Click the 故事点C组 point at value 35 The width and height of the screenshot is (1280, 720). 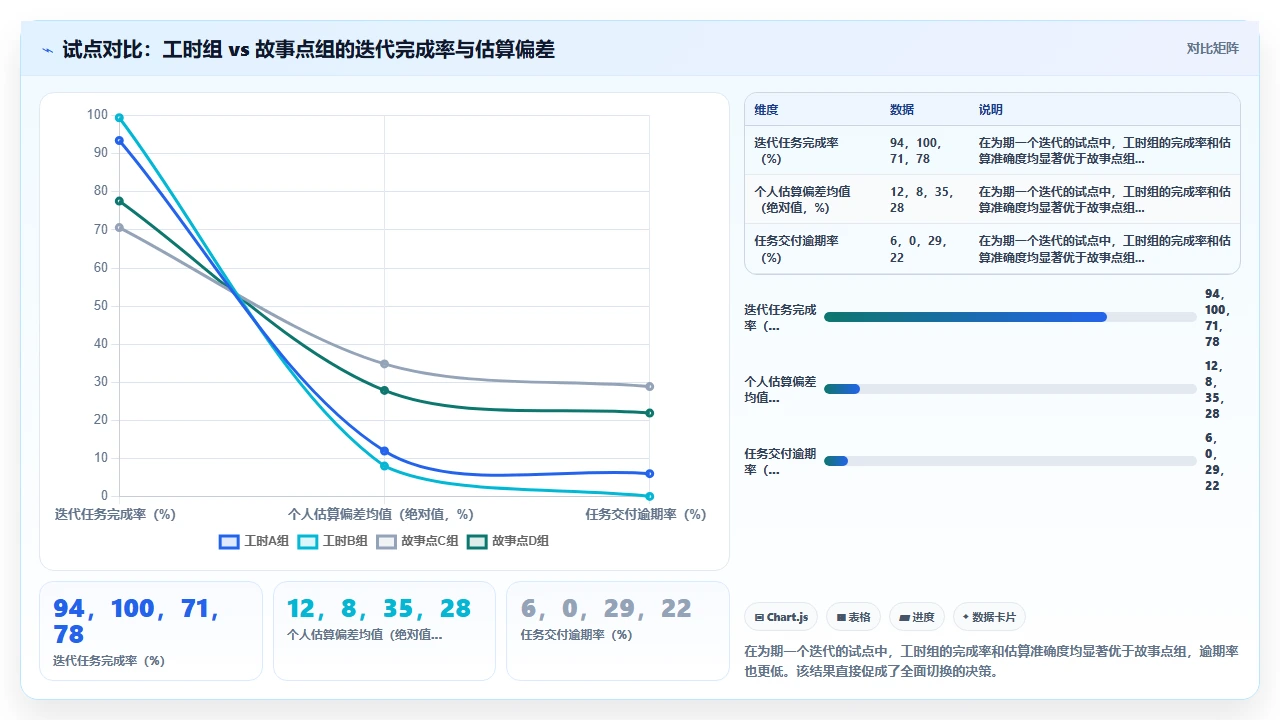384,364
